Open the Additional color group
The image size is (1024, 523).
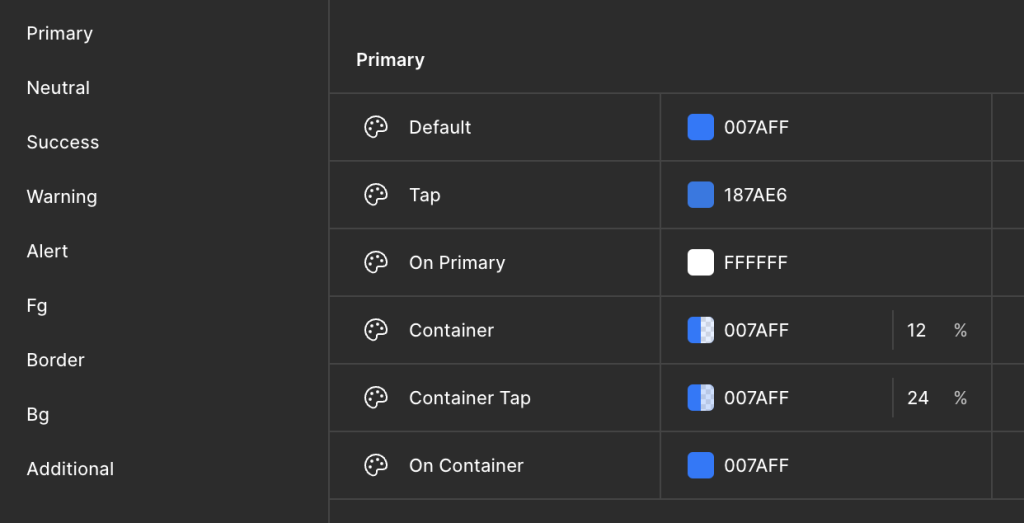coord(70,469)
